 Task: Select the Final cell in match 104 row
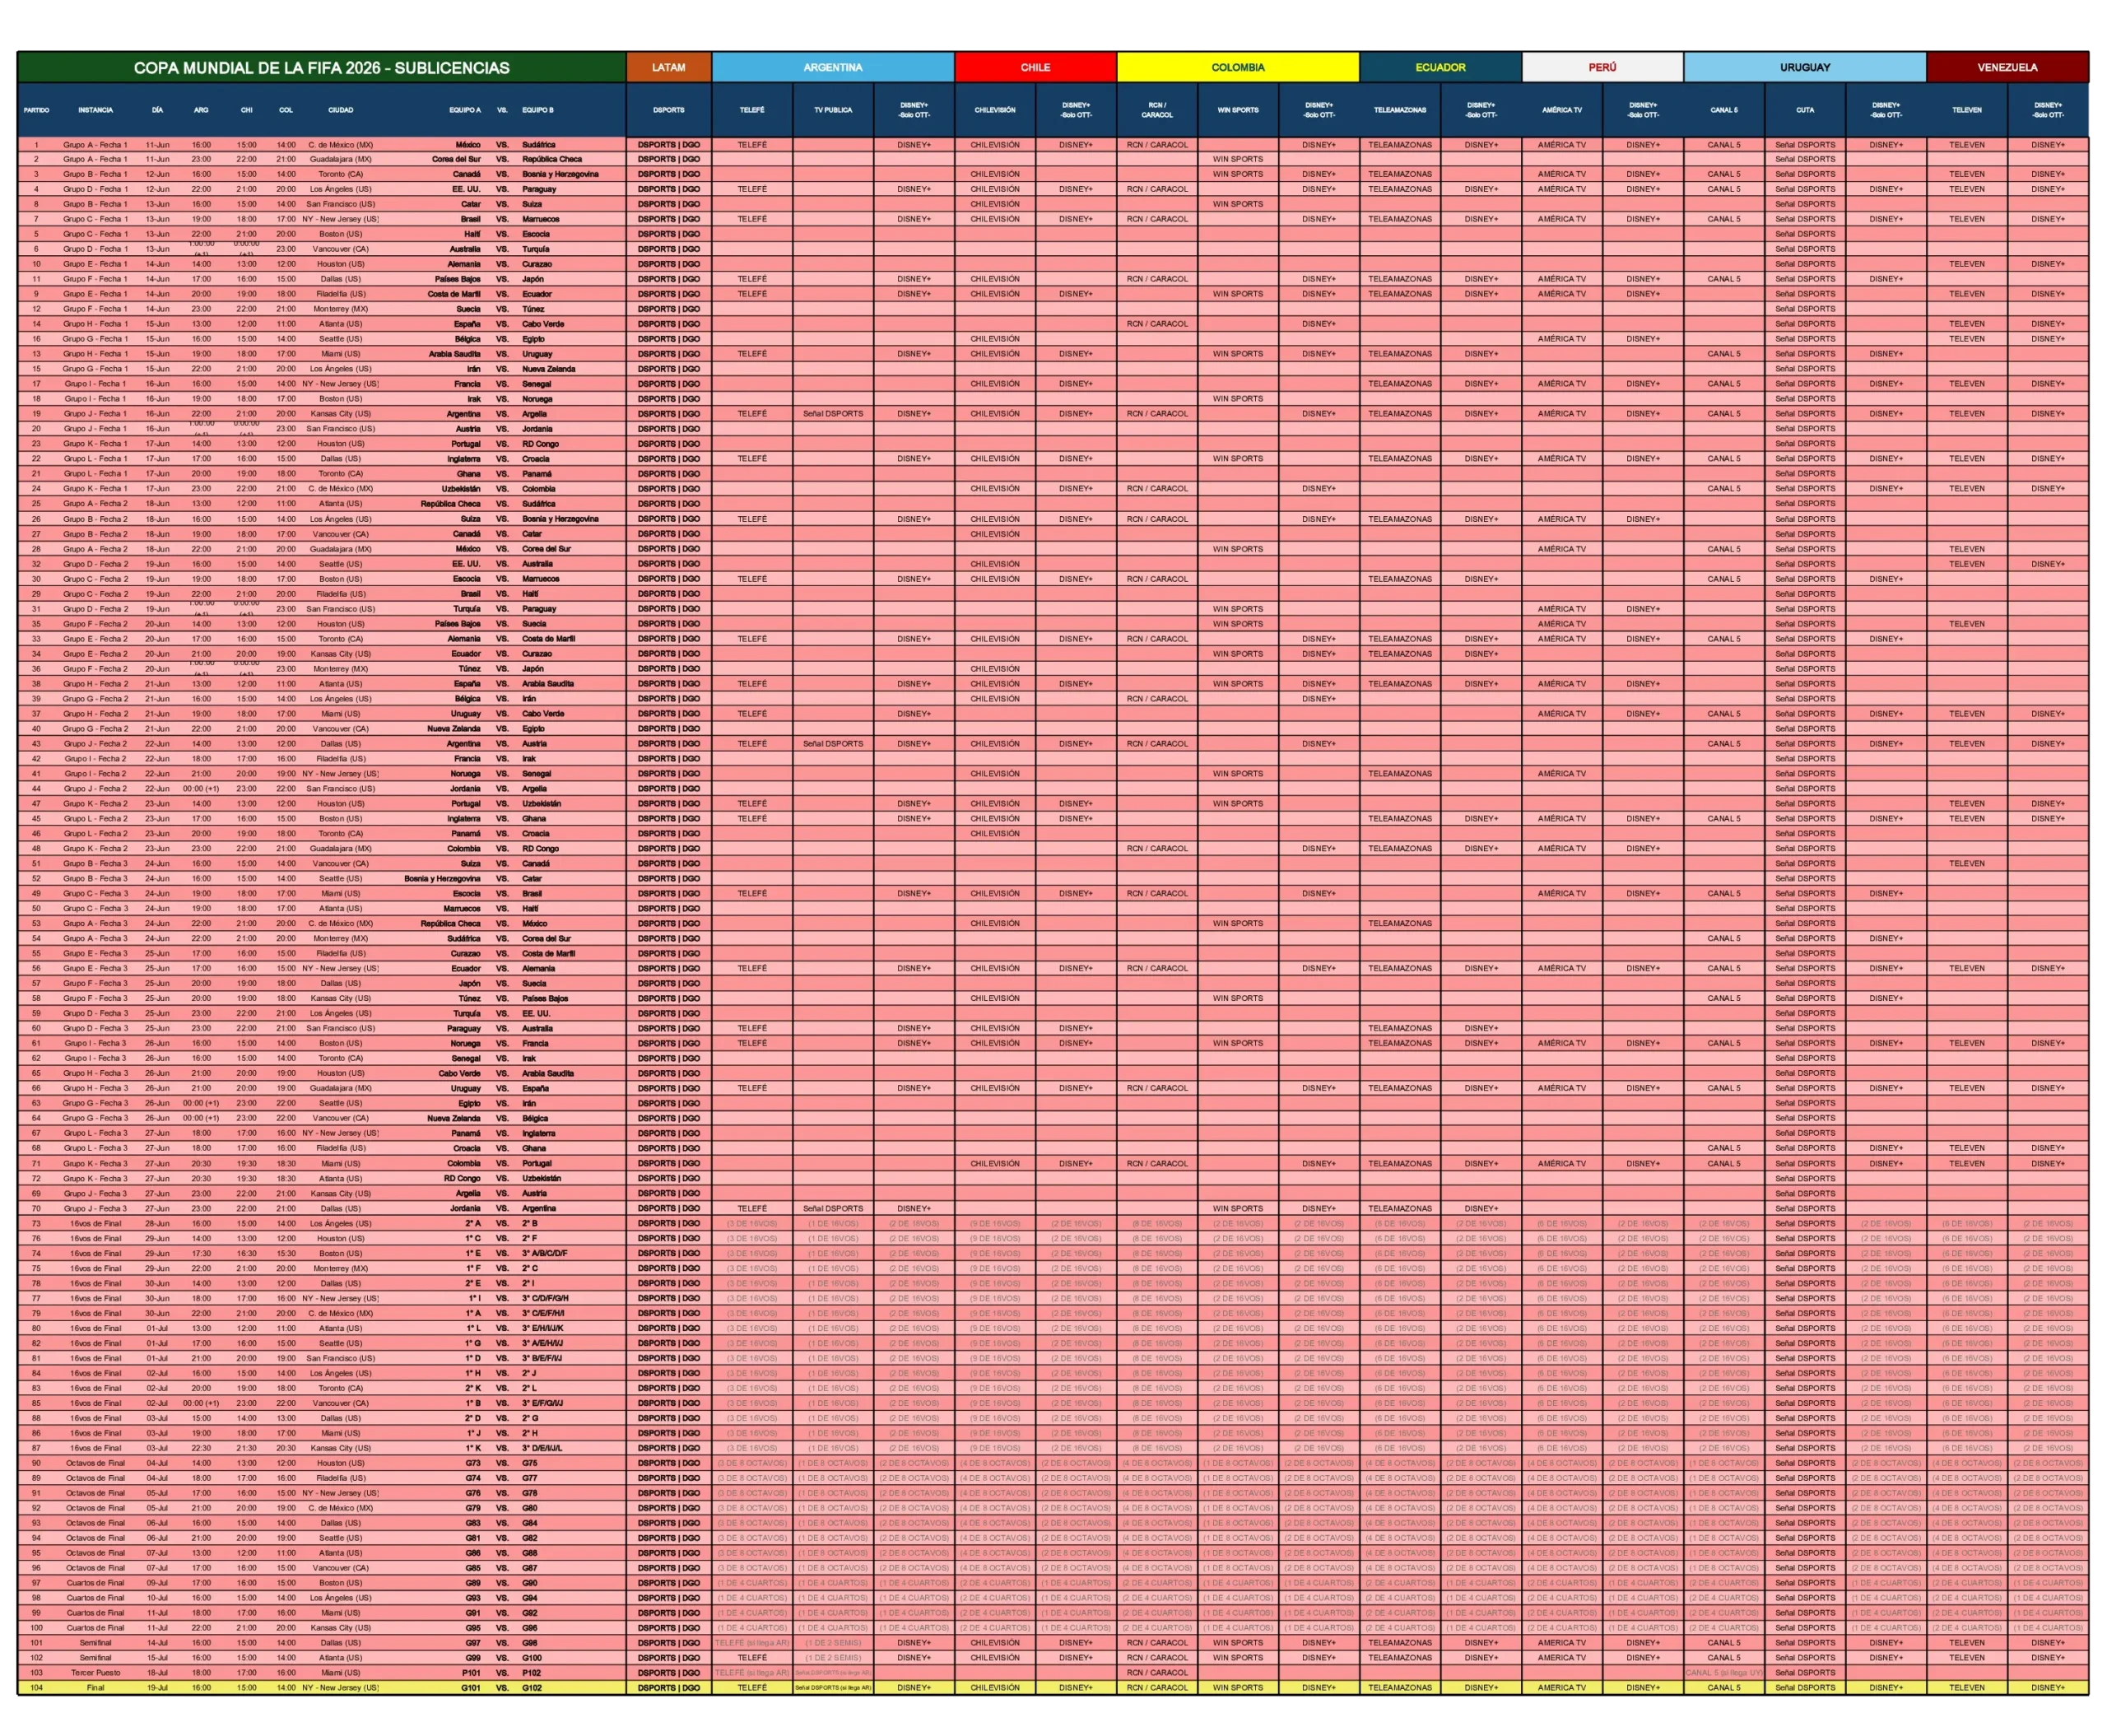pos(95,1687)
